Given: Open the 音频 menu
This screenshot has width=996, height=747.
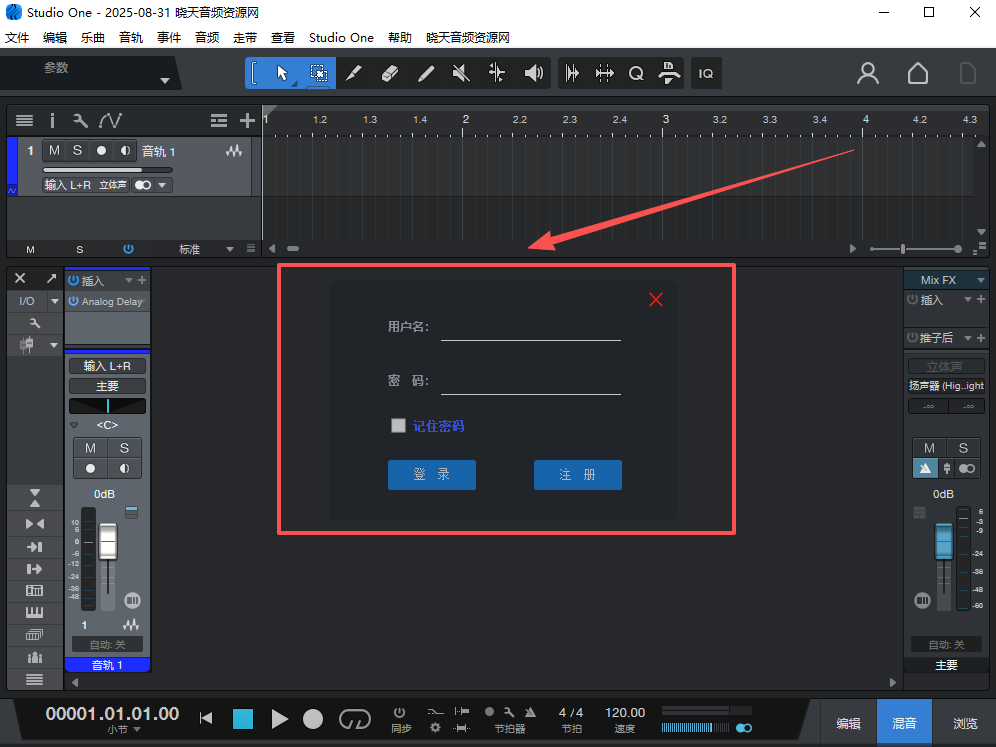Looking at the screenshot, I should pos(207,38).
